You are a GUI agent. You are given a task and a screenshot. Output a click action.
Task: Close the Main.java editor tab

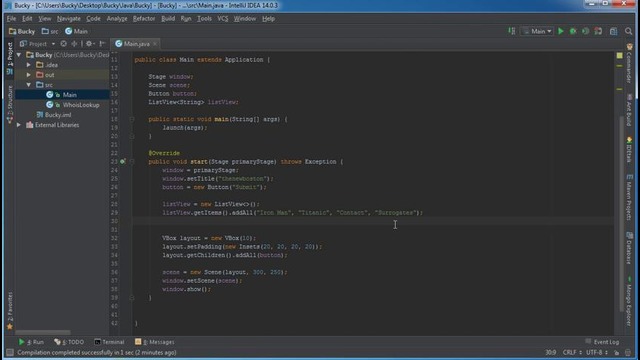click(x=155, y=44)
